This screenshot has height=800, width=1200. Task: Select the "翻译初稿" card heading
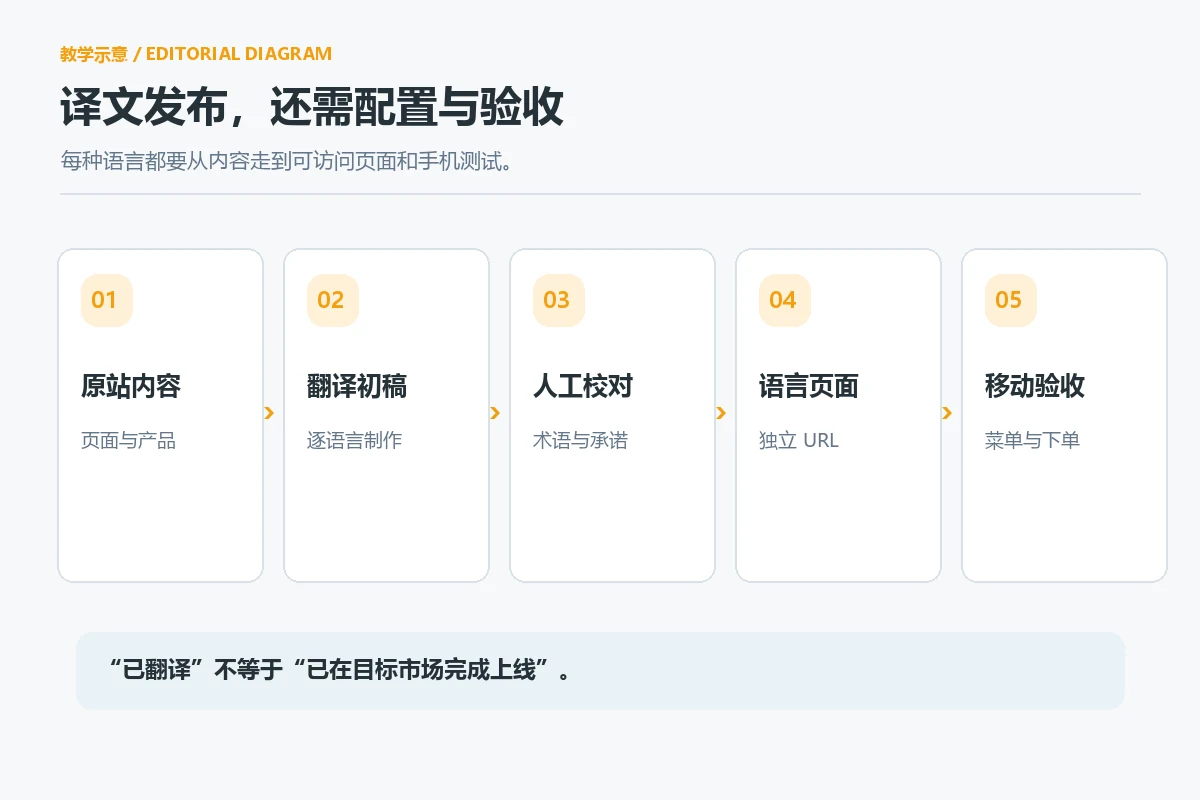pyautogui.click(x=357, y=386)
